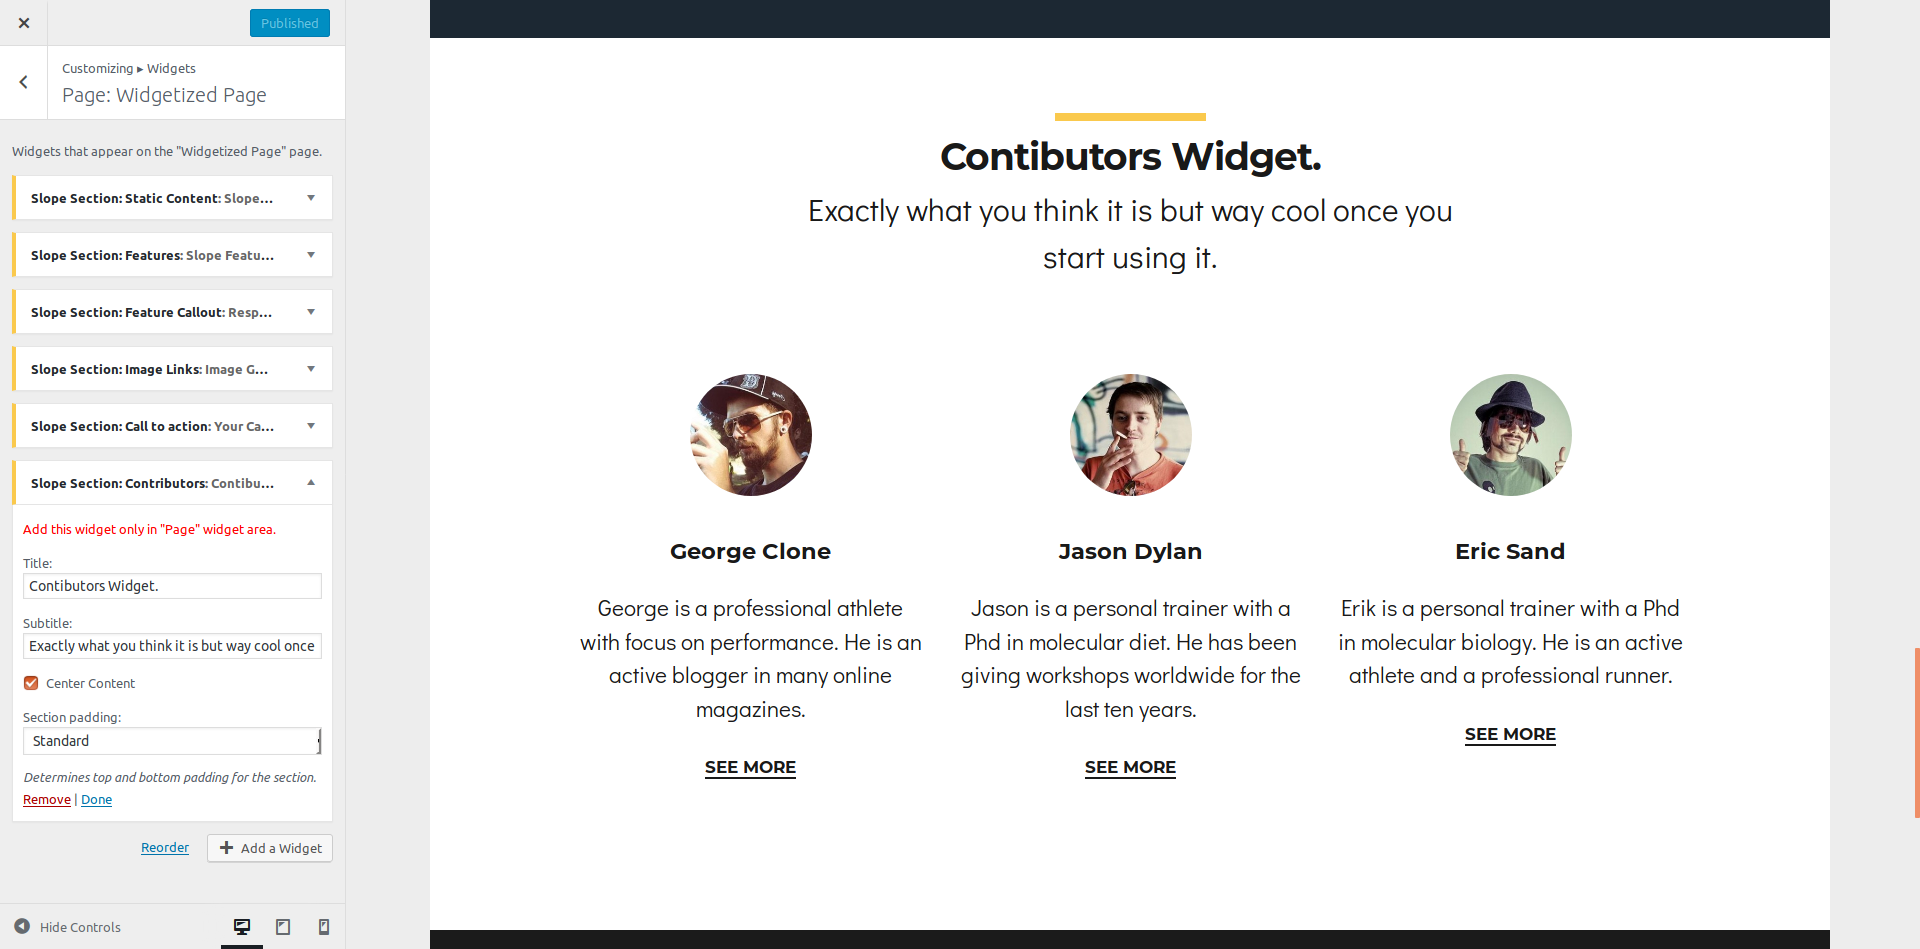The width and height of the screenshot is (1920, 949).
Task: Open Jason Dylan's SEE MORE link
Action: point(1130,767)
